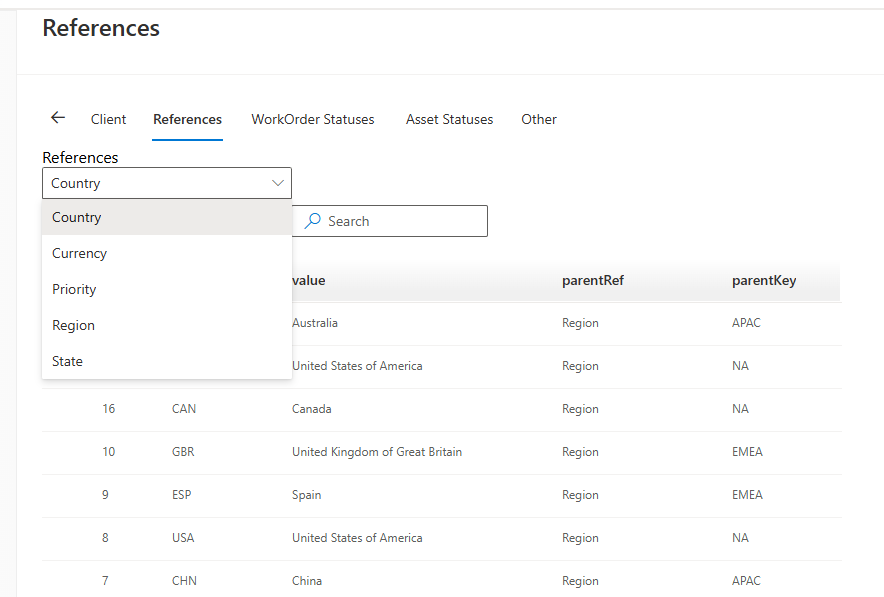Screen dimensions: 884x597
Task: Open the References tab
Action: pos(188,120)
